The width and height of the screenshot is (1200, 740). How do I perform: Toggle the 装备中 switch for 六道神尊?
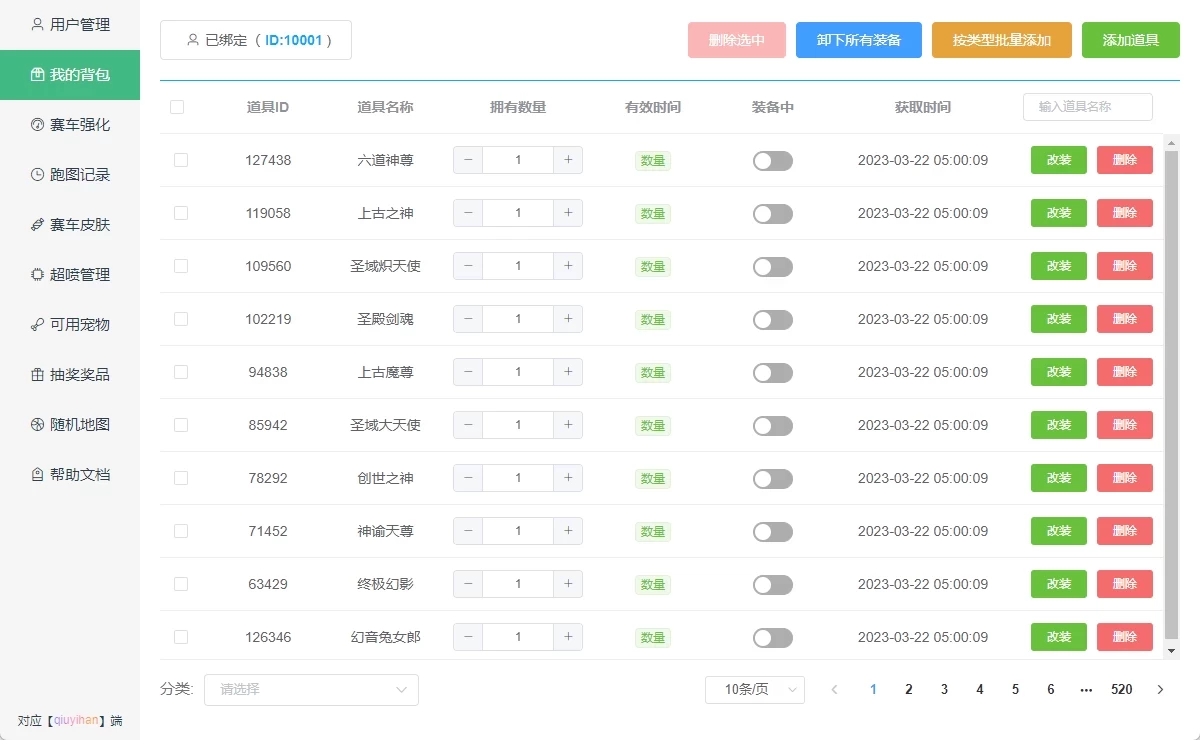(x=772, y=160)
